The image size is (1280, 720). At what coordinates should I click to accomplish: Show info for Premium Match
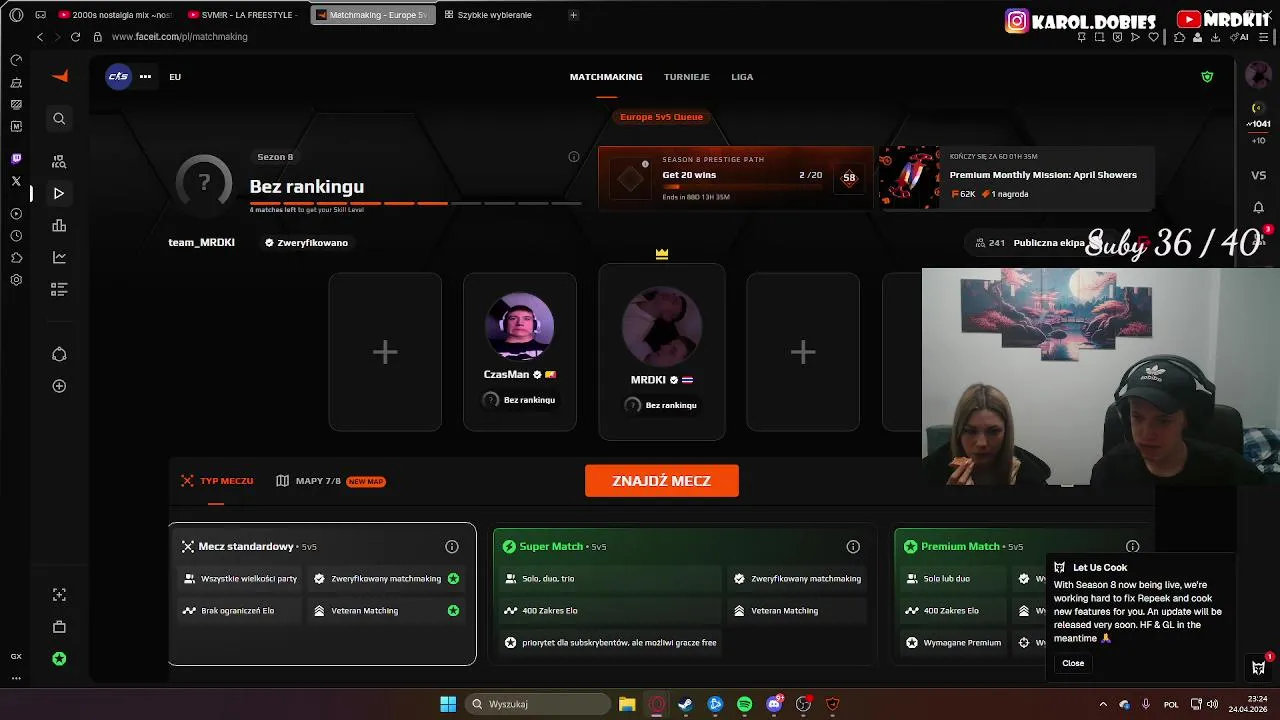1132,547
